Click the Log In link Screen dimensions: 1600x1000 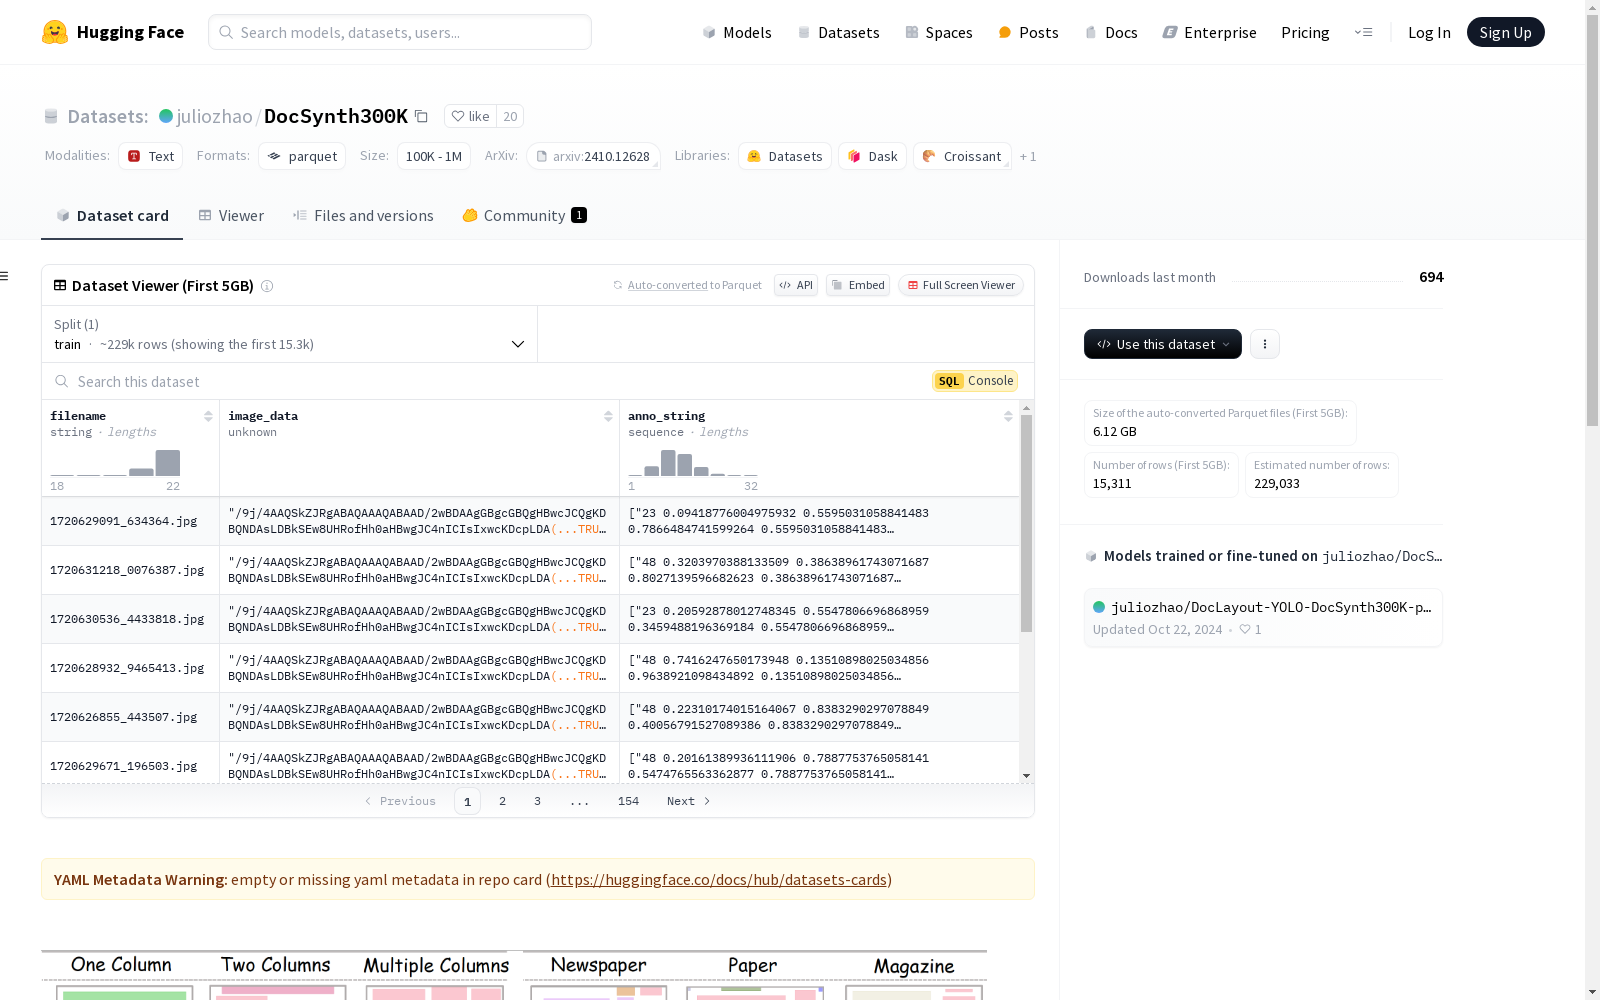pos(1429,32)
